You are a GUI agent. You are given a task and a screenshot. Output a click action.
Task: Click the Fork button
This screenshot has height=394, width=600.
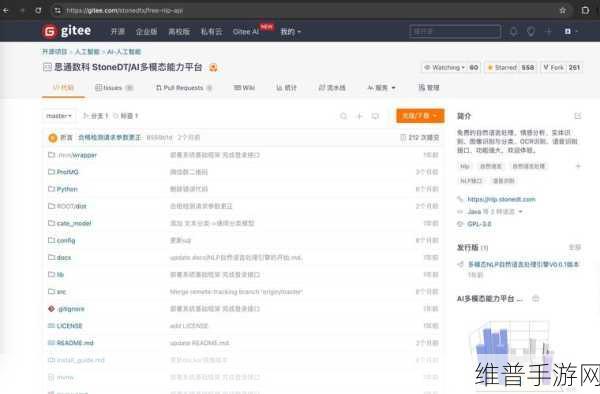tap(553, 68)
